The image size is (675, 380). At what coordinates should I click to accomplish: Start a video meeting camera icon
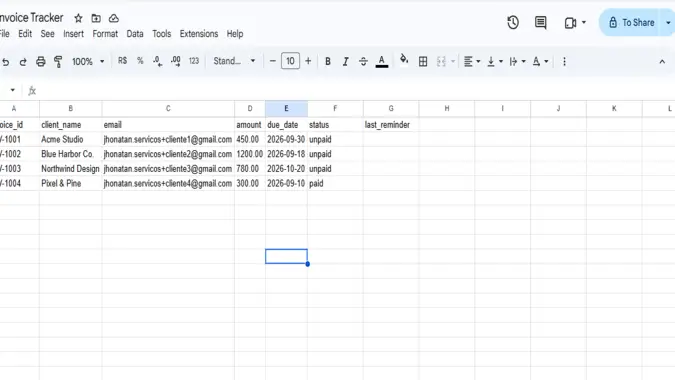pyautogui.click(x=570, y=22)
